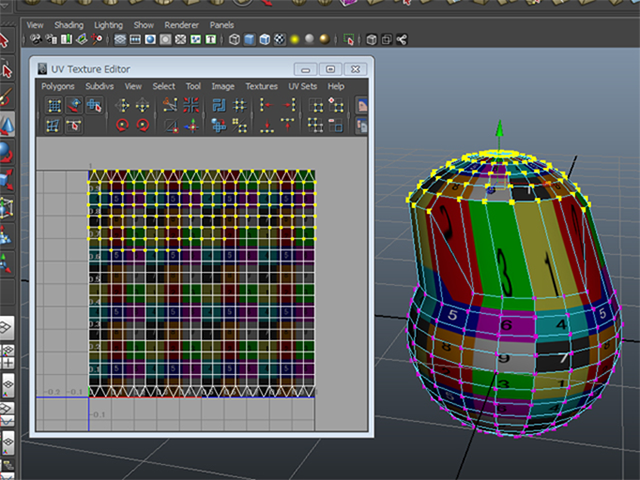Snap UVs to grid icon
The width and height of the screenshot is (640, 480).
[240, 106]
